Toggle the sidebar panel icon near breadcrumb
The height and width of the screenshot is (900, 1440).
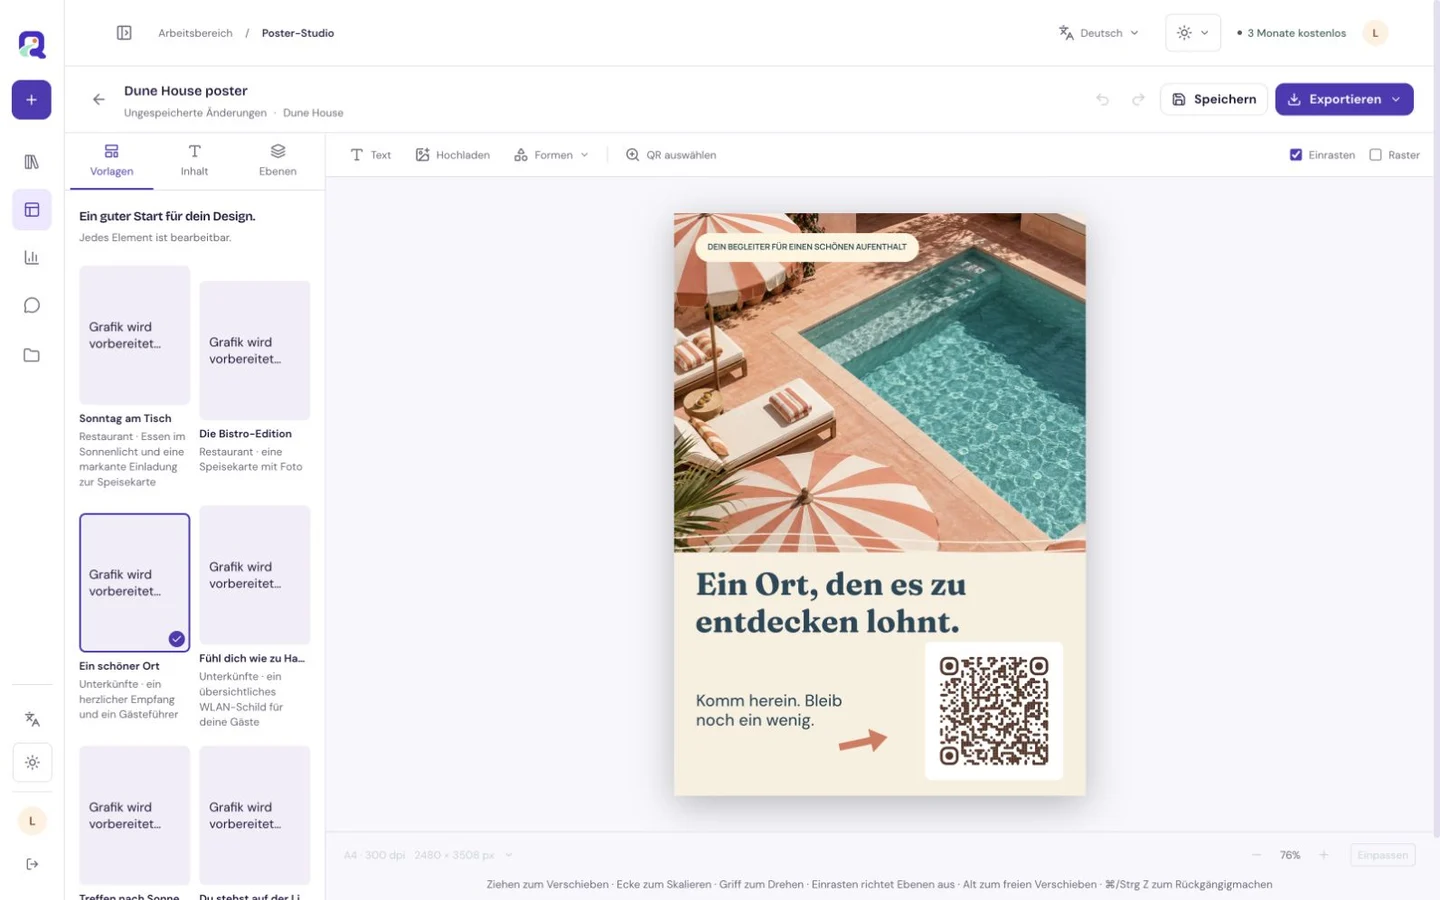click(124, 33)
